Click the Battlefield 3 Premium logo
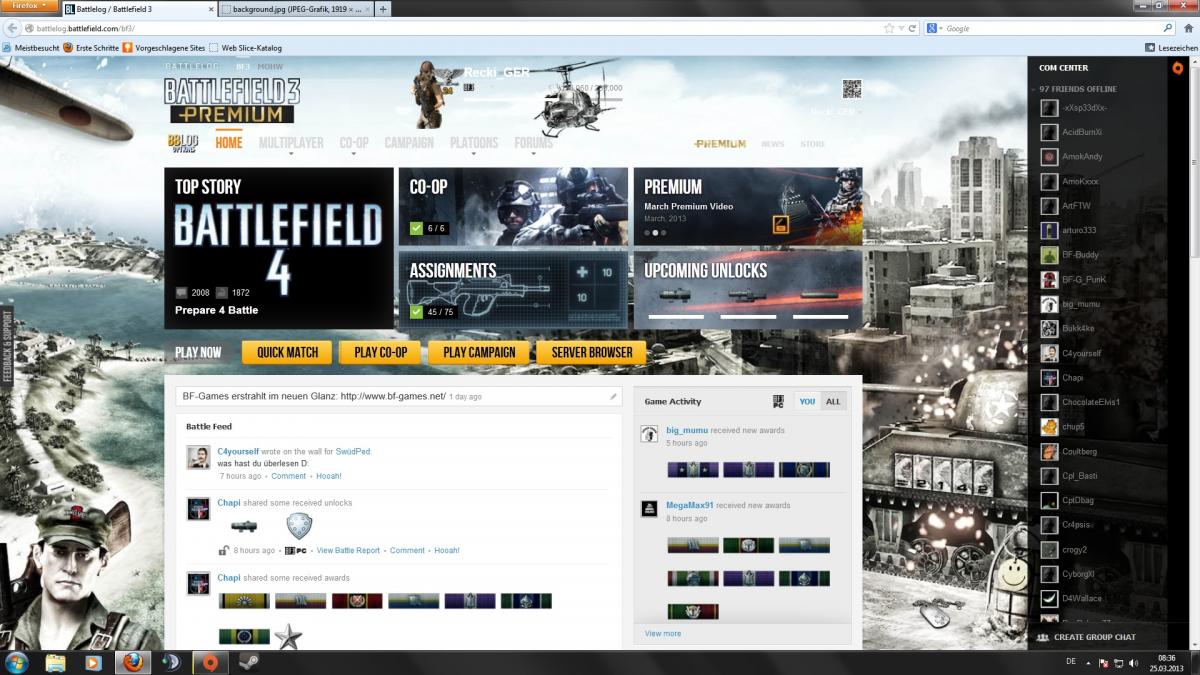This screenshot has width=1200, height=675. coord(231,100)
